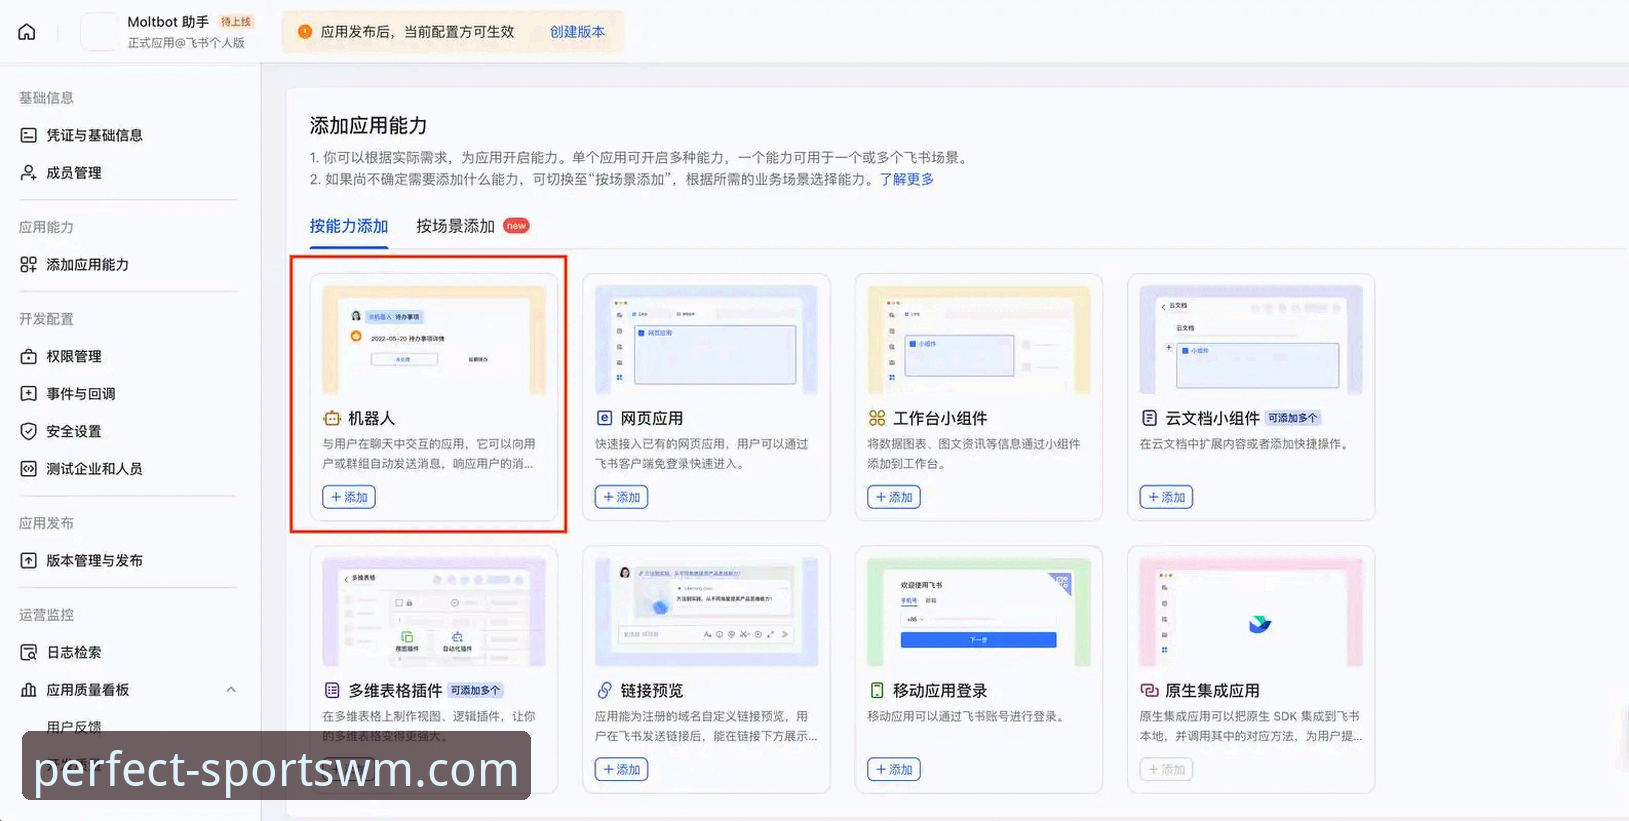Viewport: 1629px width, 821px height.
Task: Click the 机器人 robot icon
Action: coord(331,418)
